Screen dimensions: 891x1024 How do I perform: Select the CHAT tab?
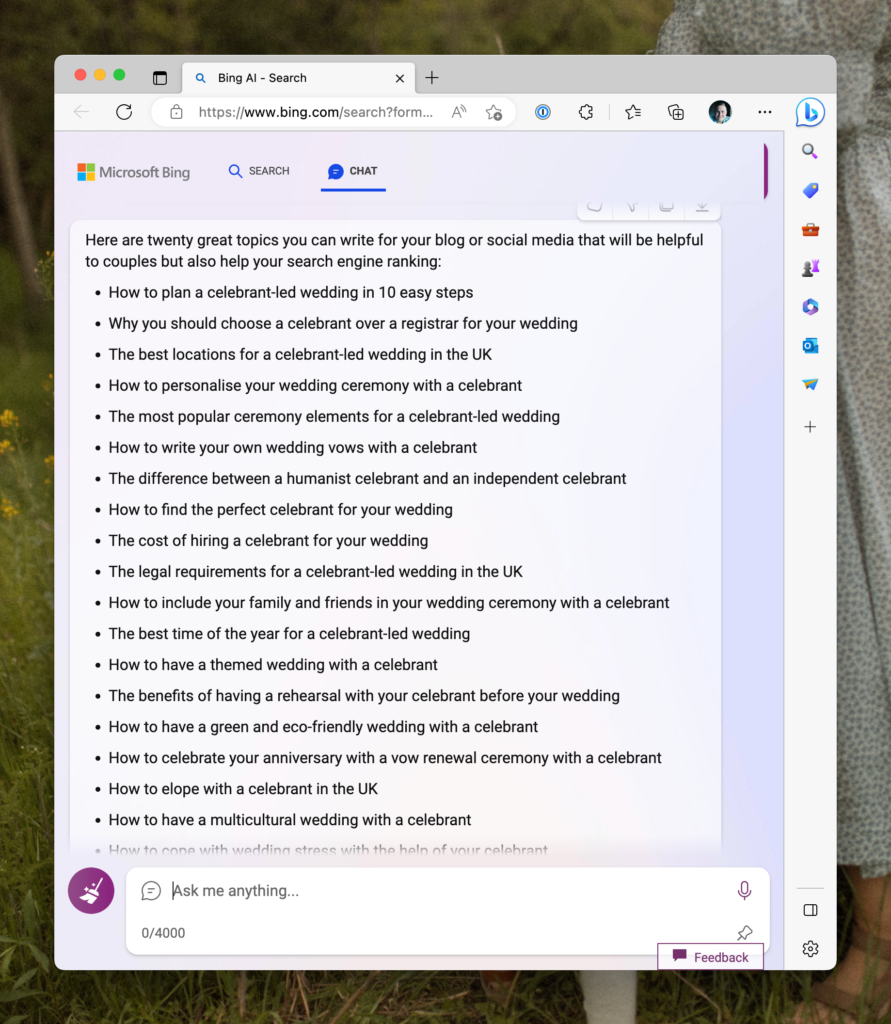coord(353,171)
